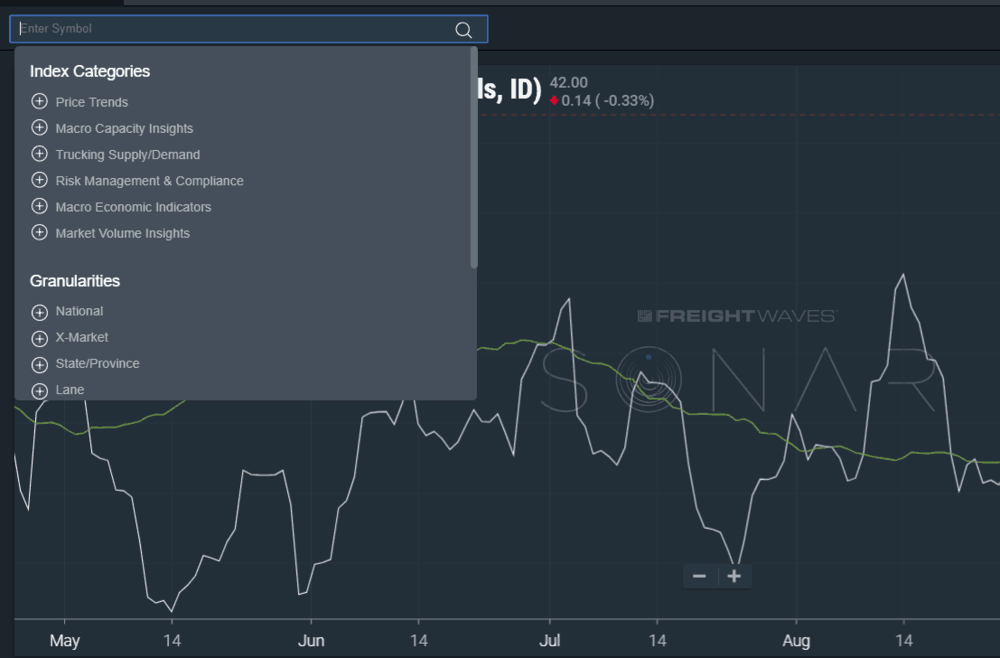1000x658 pixels.
Task: Click the search magnifier icon
Action: tap(464, 29)
